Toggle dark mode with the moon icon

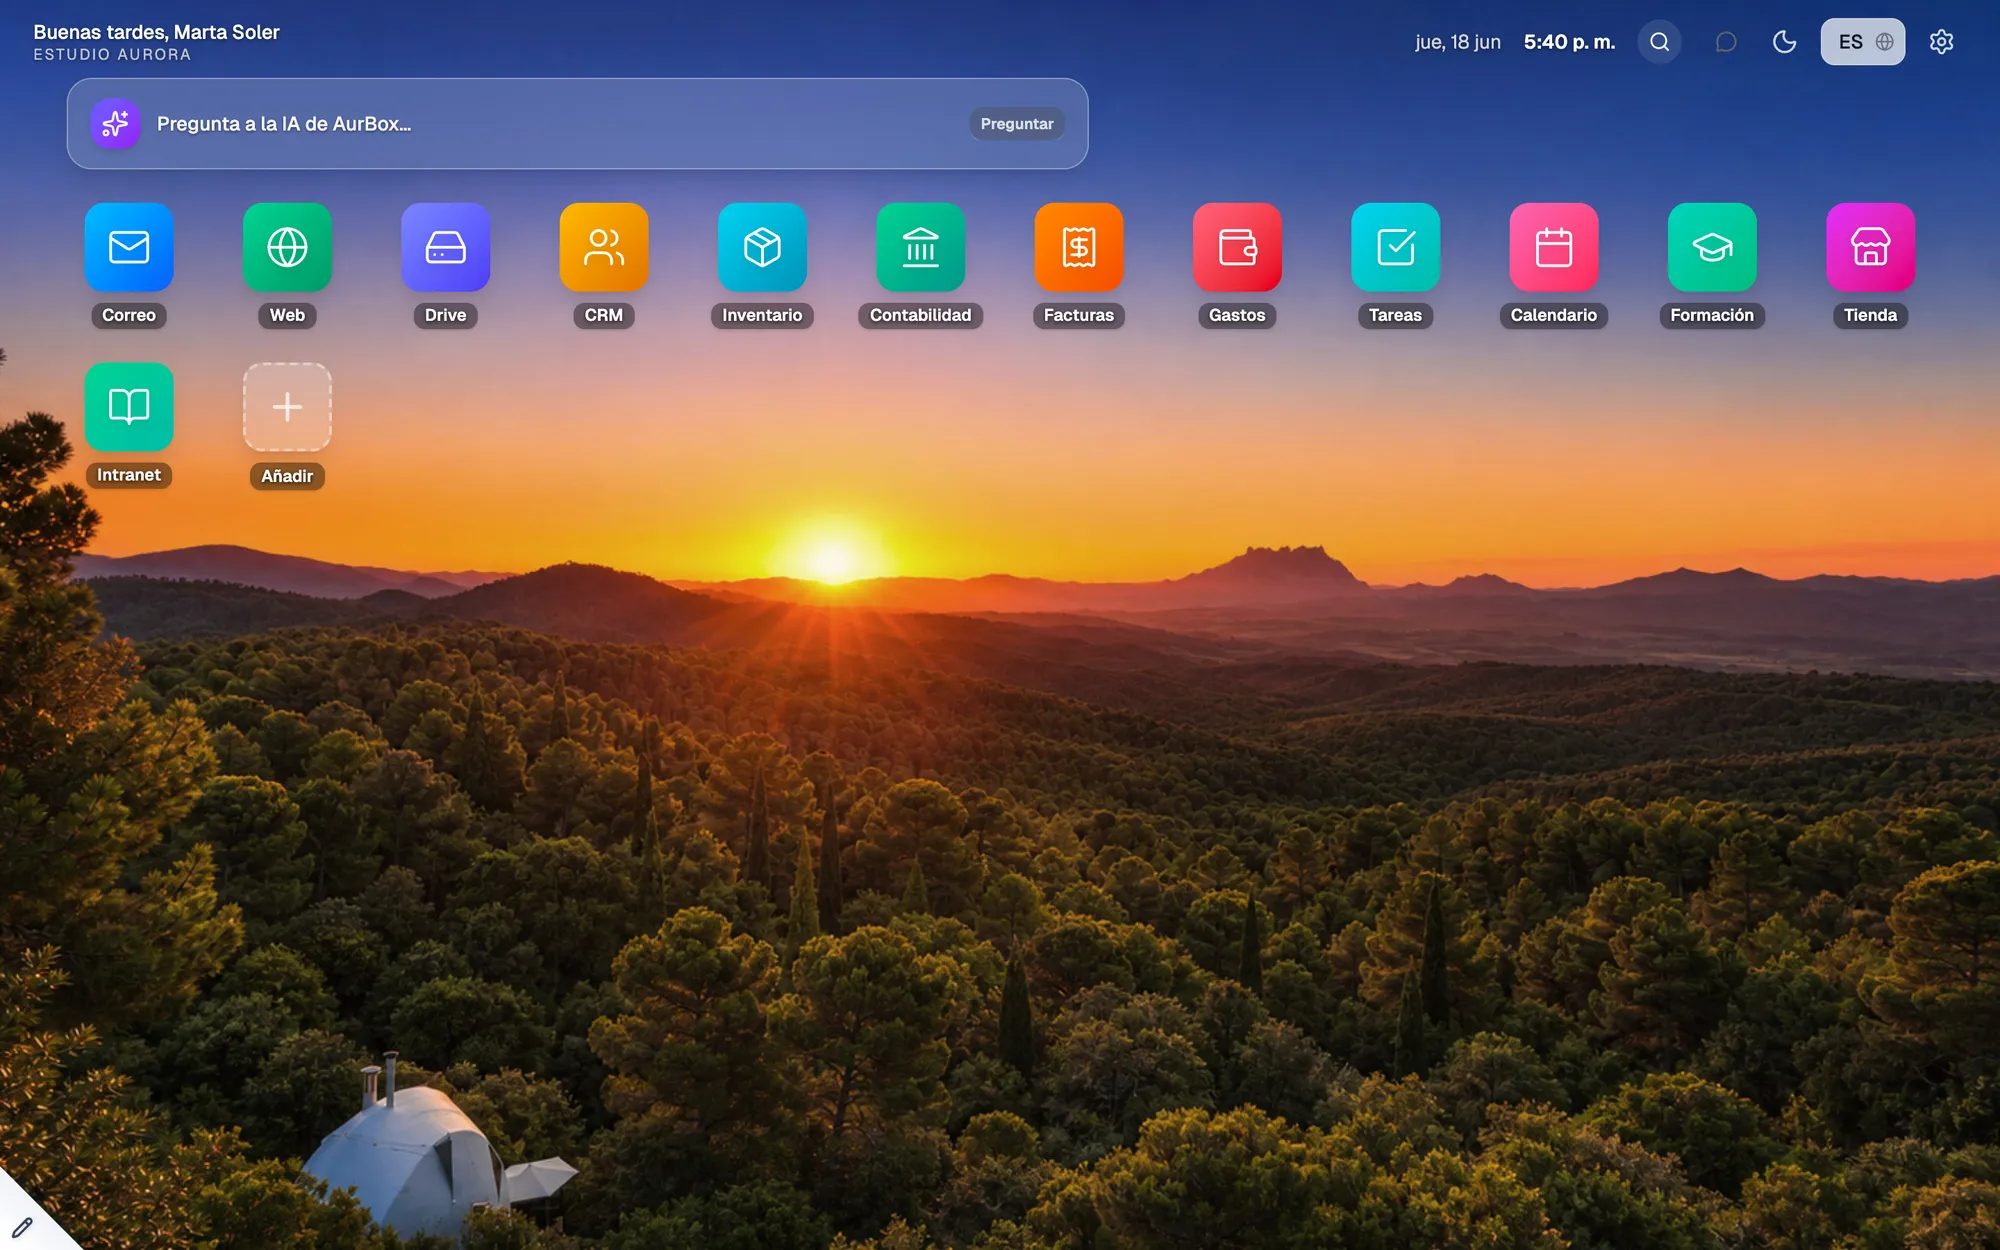tap(1785, 42)
